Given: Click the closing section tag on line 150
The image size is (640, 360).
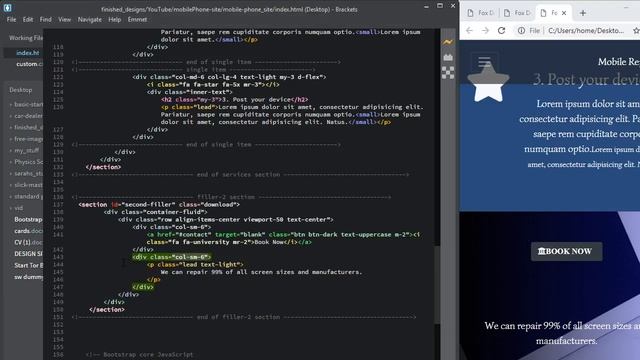Looking at the screenshot, I should (107, 310).
